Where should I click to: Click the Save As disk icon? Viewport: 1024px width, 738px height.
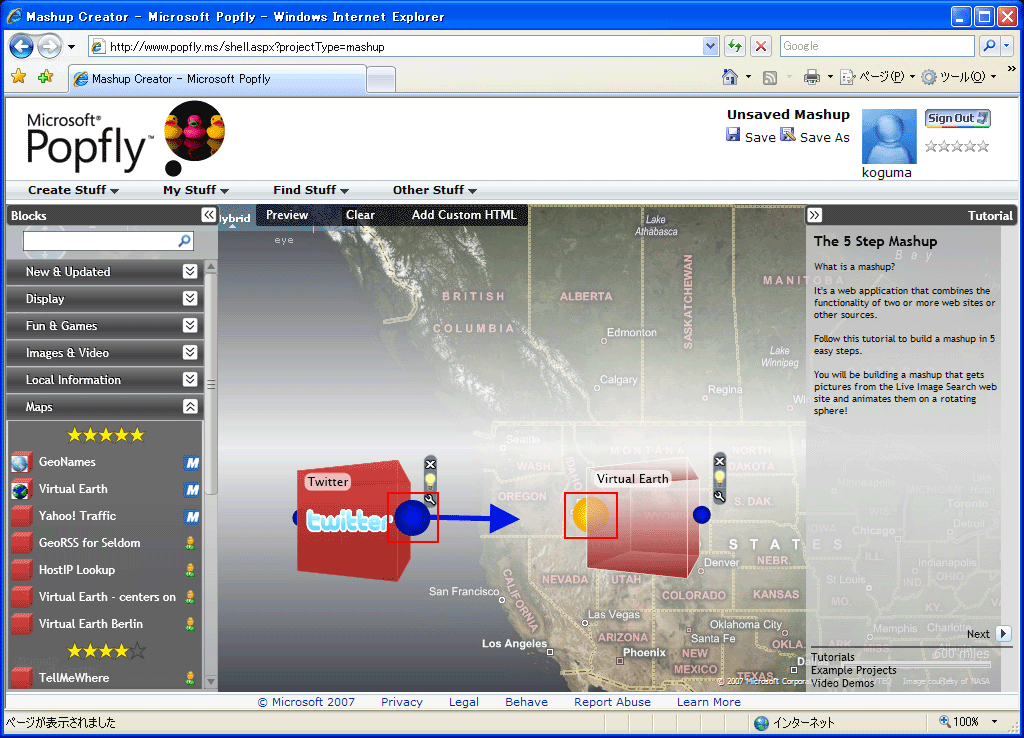[788, 135]
